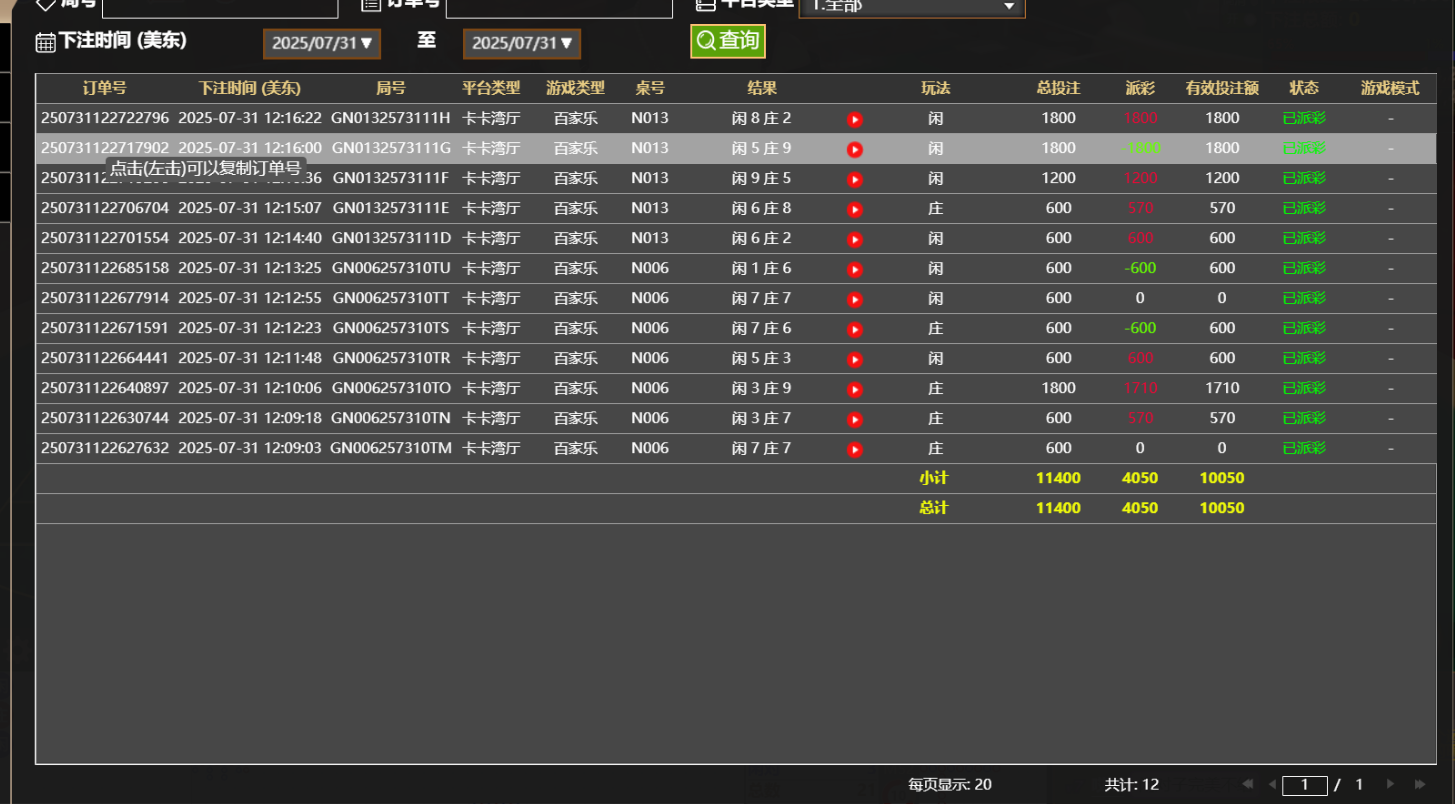Click the page number input field
The width and height of the screenshot is (1455, 804).
(x=1304, y=785)
